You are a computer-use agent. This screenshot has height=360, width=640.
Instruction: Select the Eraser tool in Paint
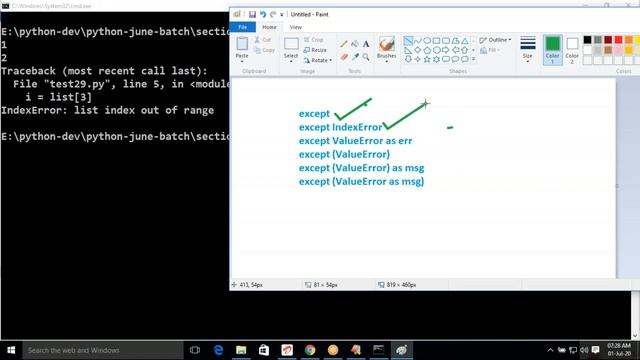[x=344, y=57]
